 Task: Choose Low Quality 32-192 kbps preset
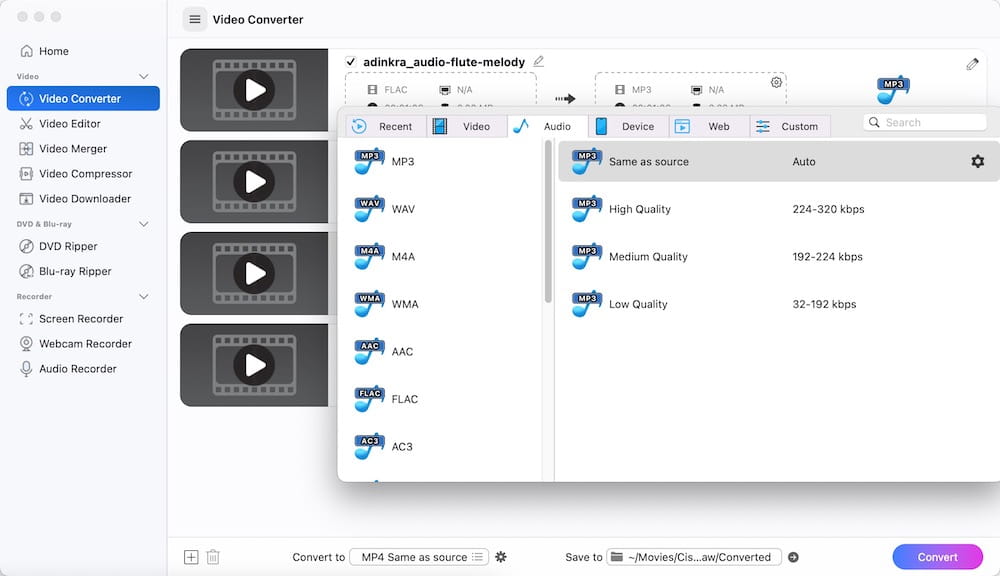779,304
